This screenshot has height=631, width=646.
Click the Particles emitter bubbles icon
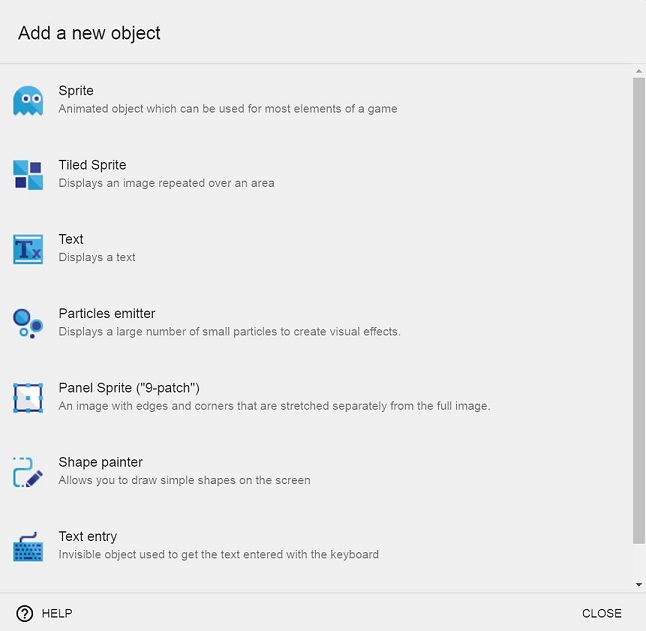point(28,322)
